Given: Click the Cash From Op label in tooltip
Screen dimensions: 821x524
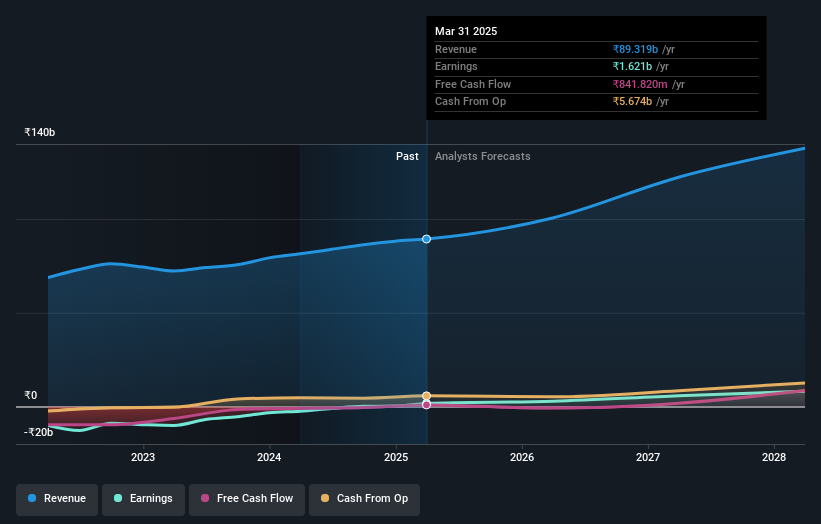Looking at the screenshot, I should point(470,102).
